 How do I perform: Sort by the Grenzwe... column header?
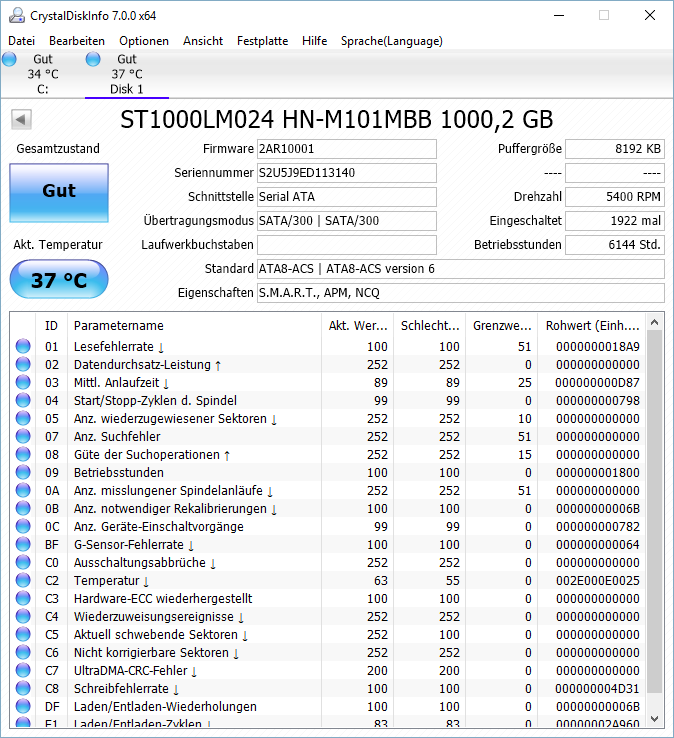coord(502,326)
